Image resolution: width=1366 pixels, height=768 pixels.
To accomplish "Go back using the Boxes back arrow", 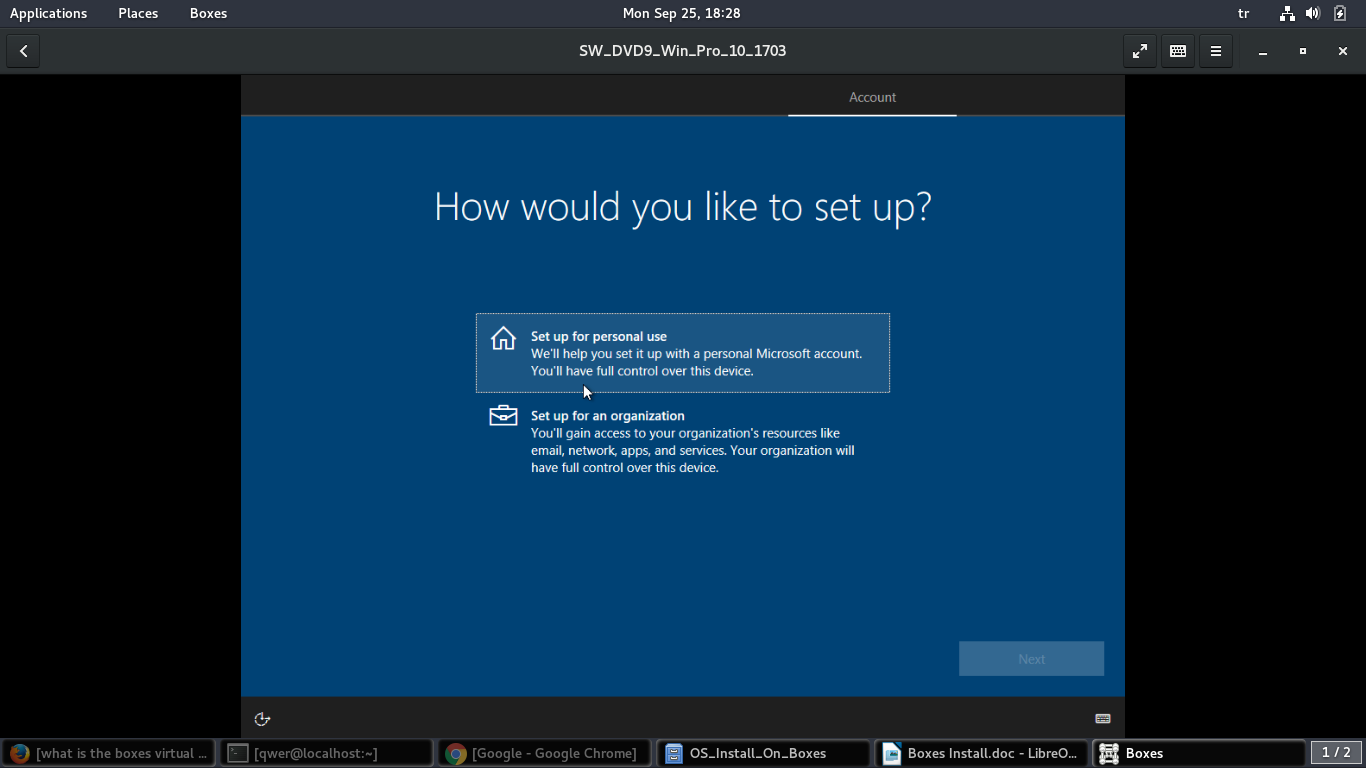I will [23, 51].
